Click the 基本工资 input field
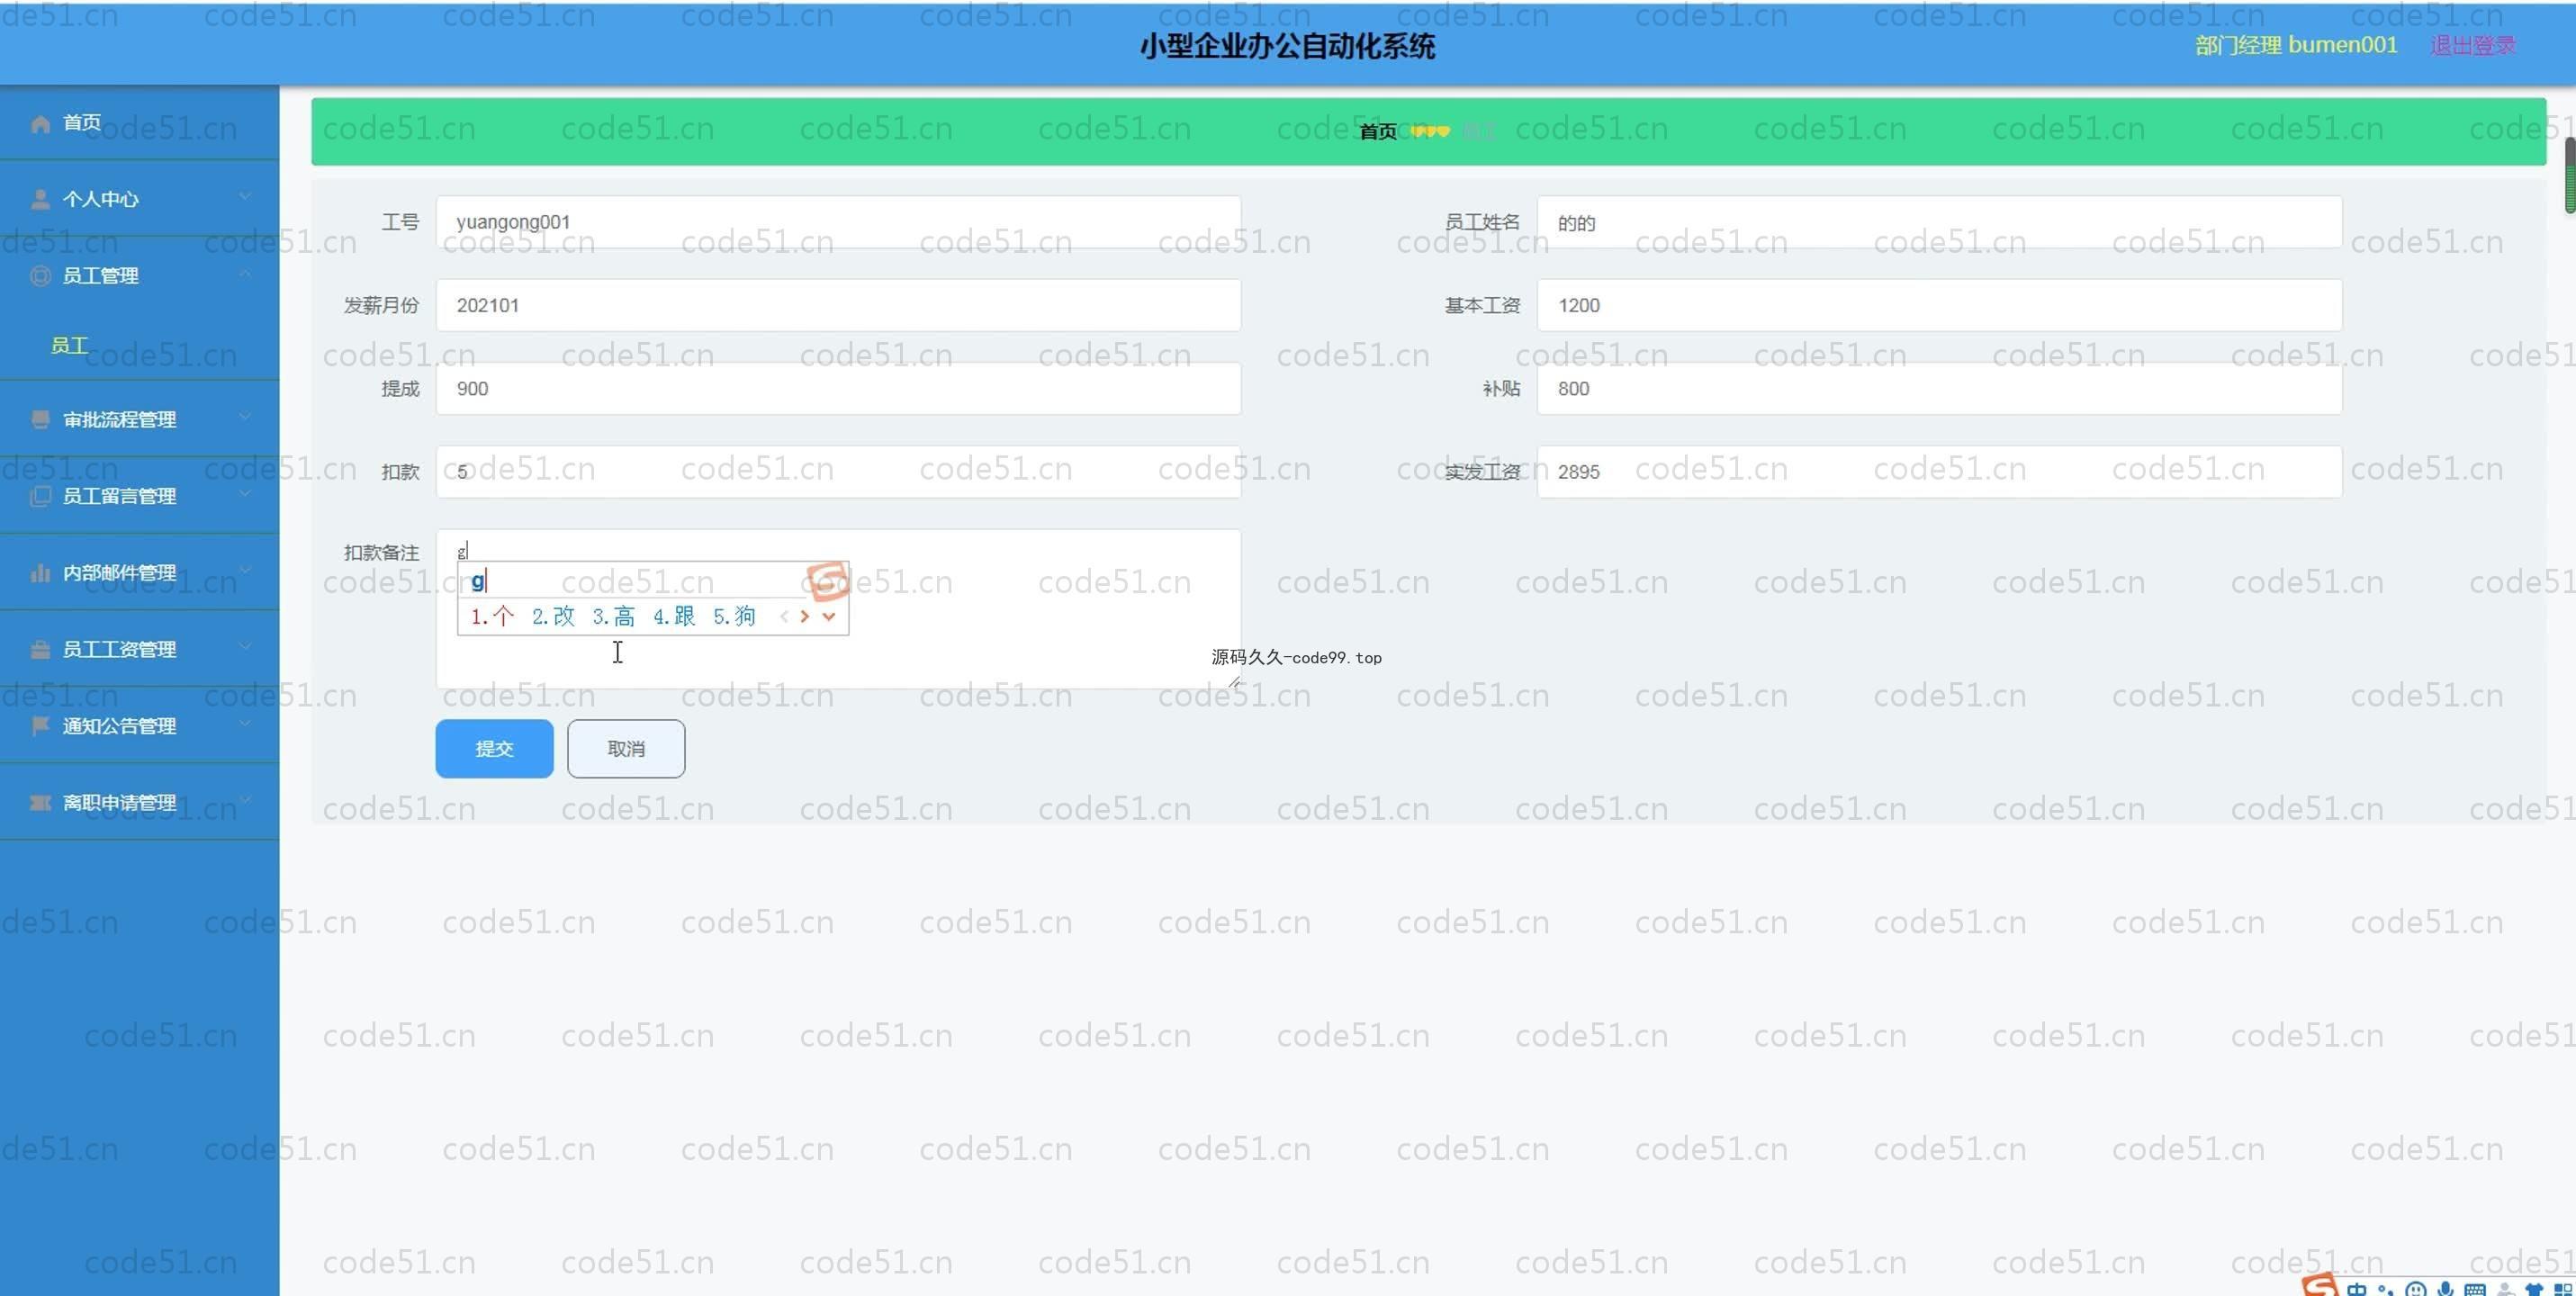The width and height of the screenshot is (2576, 1296). [1939, 305]
